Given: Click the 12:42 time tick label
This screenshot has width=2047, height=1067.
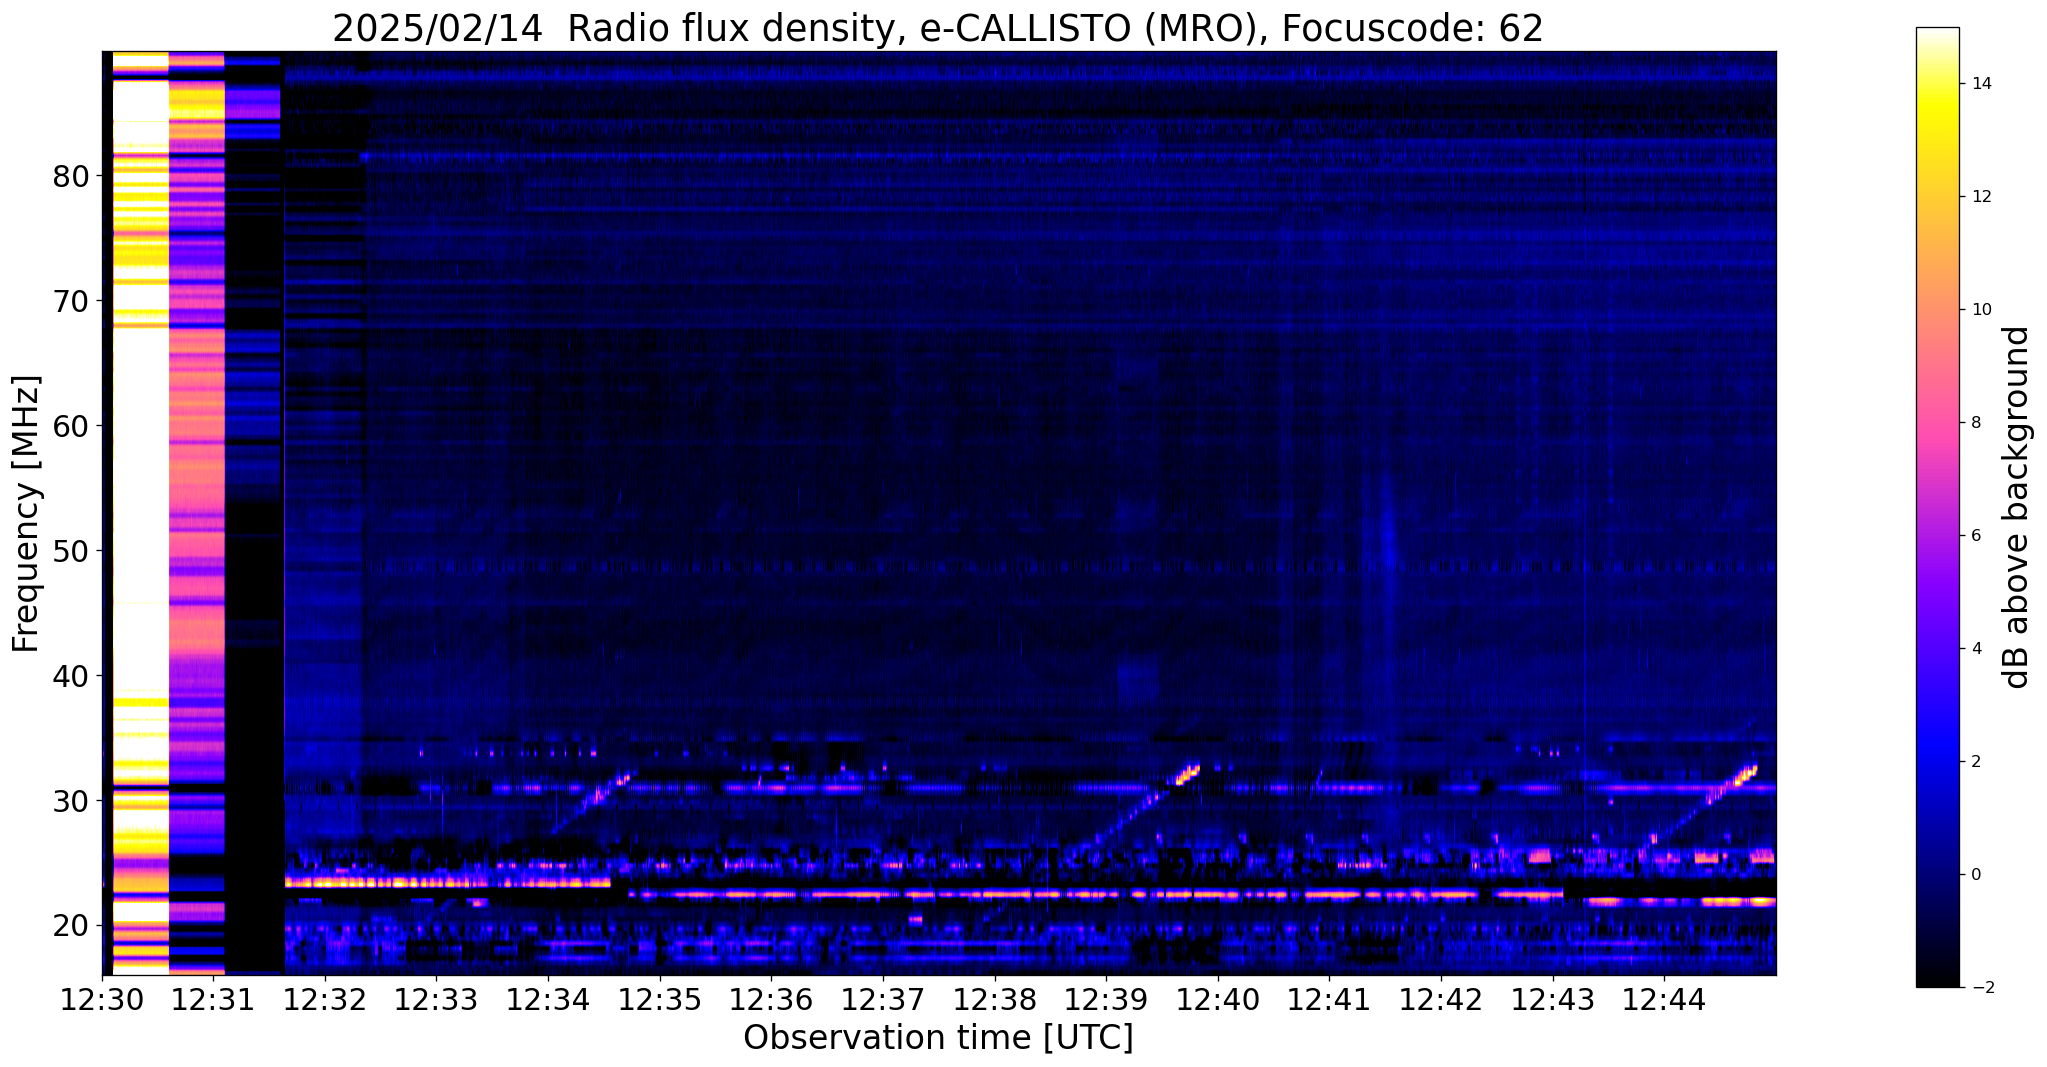Looking at the screenshot, I should pos(1441,999).
